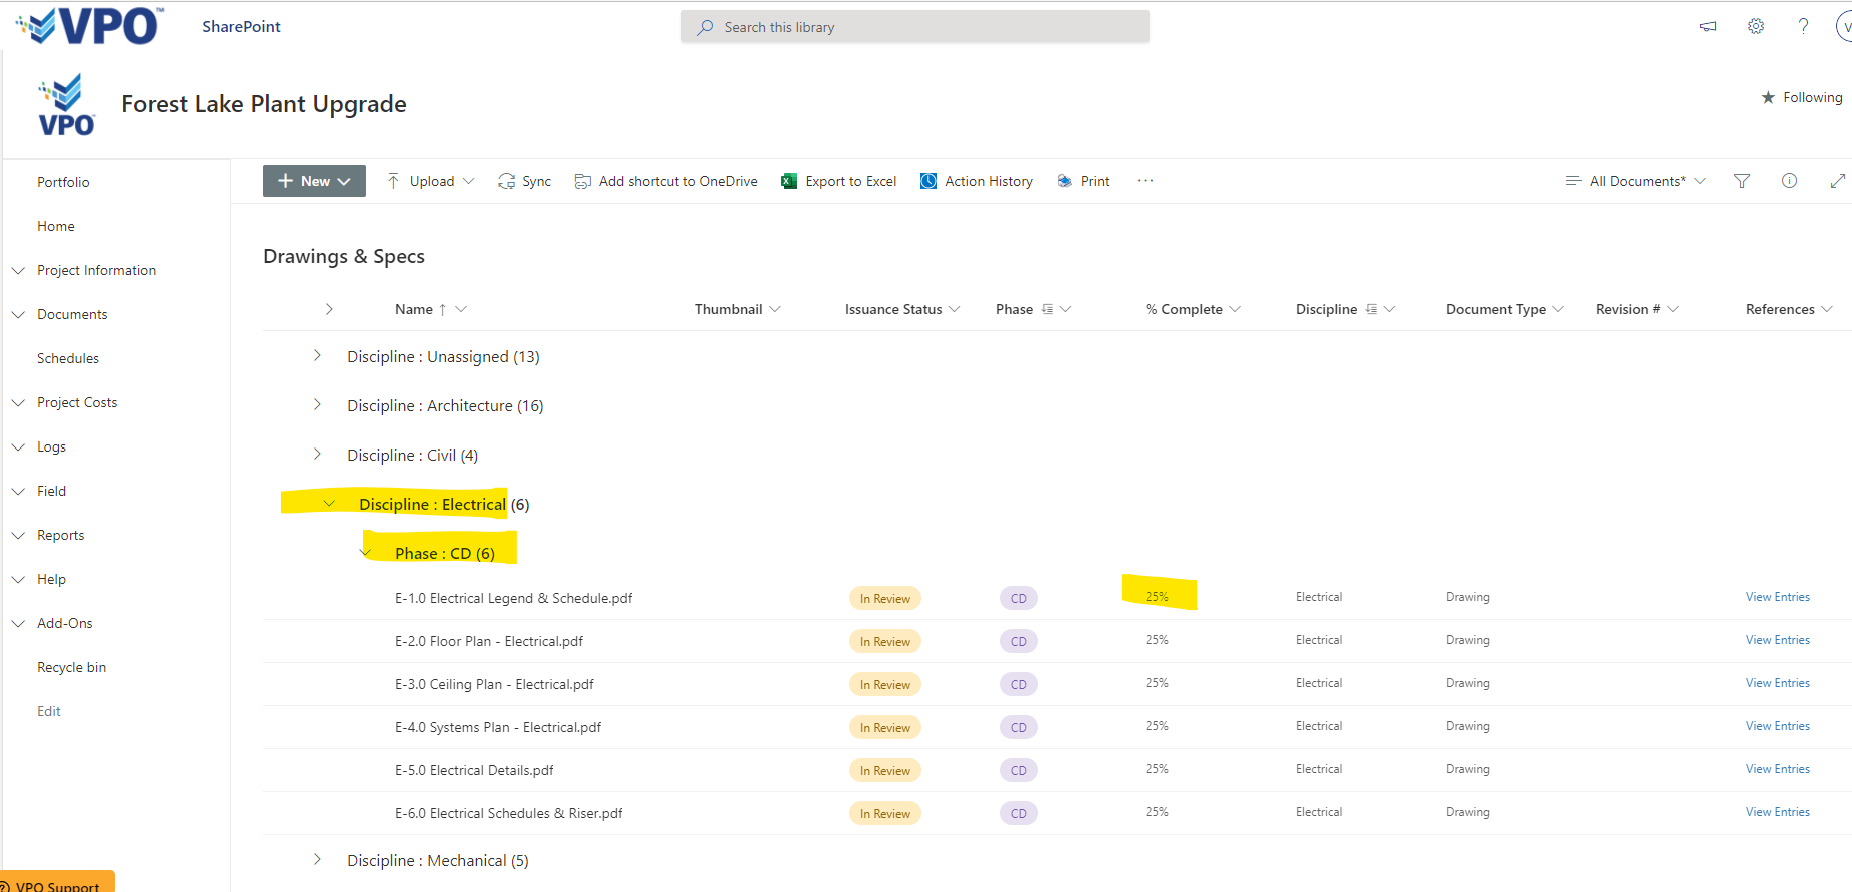
Task: Open the All Documents view dropdown
Action: coord(1636,181)
